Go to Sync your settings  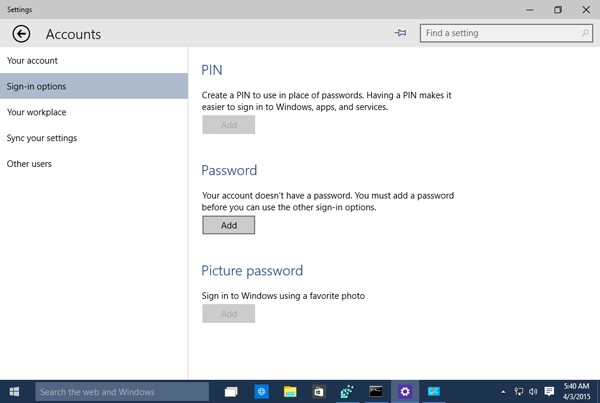coord(94,138)
